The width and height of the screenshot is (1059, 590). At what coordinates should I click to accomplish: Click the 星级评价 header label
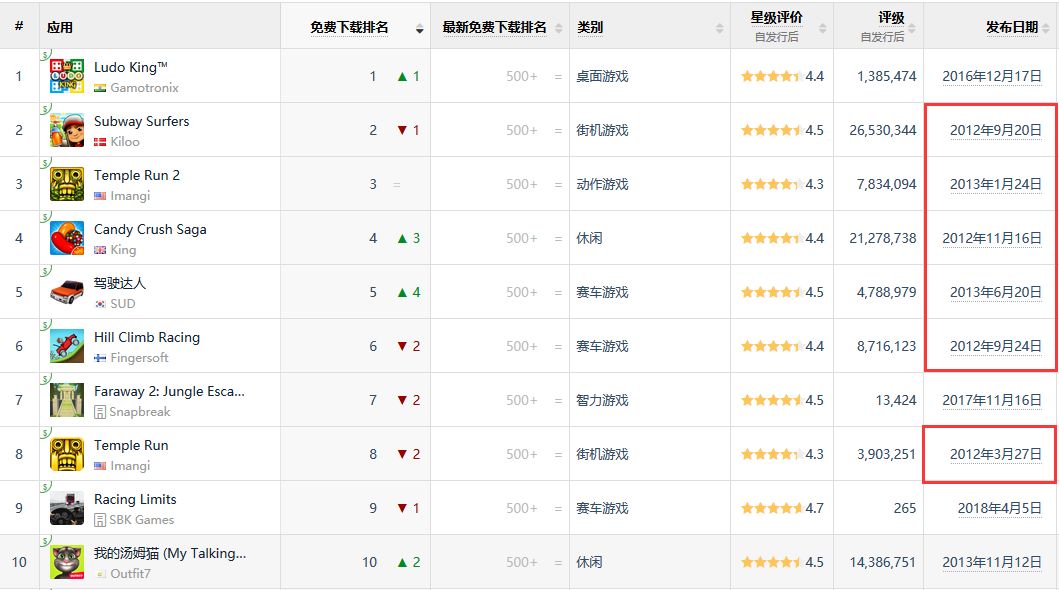click(777, 18)
